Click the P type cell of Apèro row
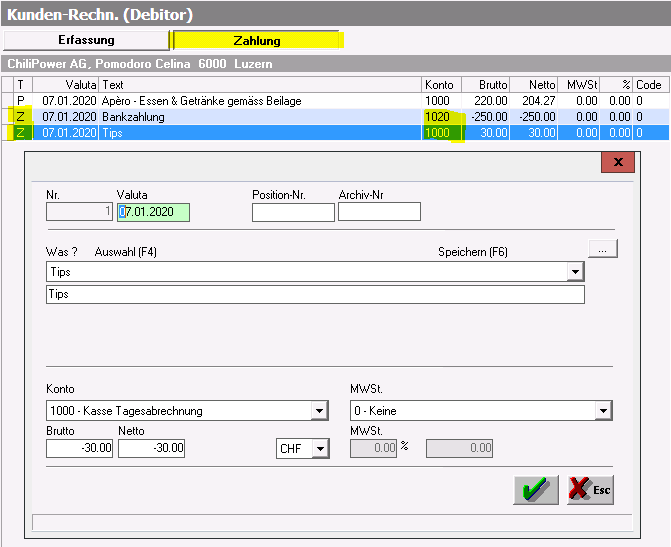Viewport: 671px width, 547px height. tap(21, 101)
